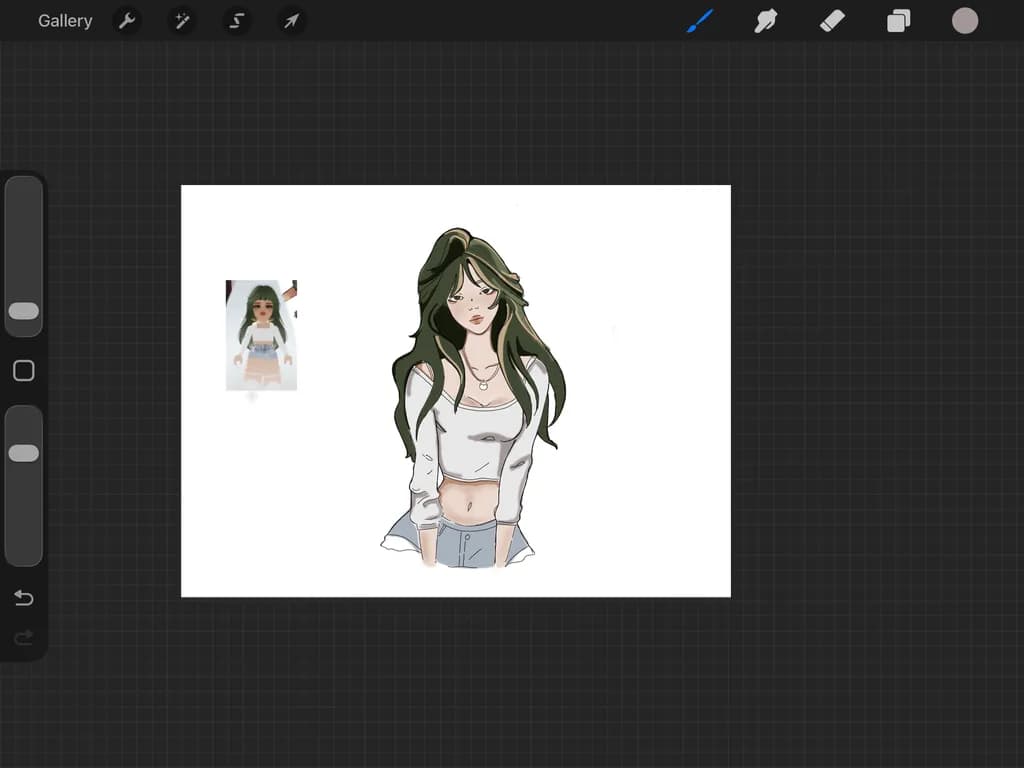Viewport: 1024px width, 768px height.
Task: Select the Smudge finger tool
Action: (765, 21)
